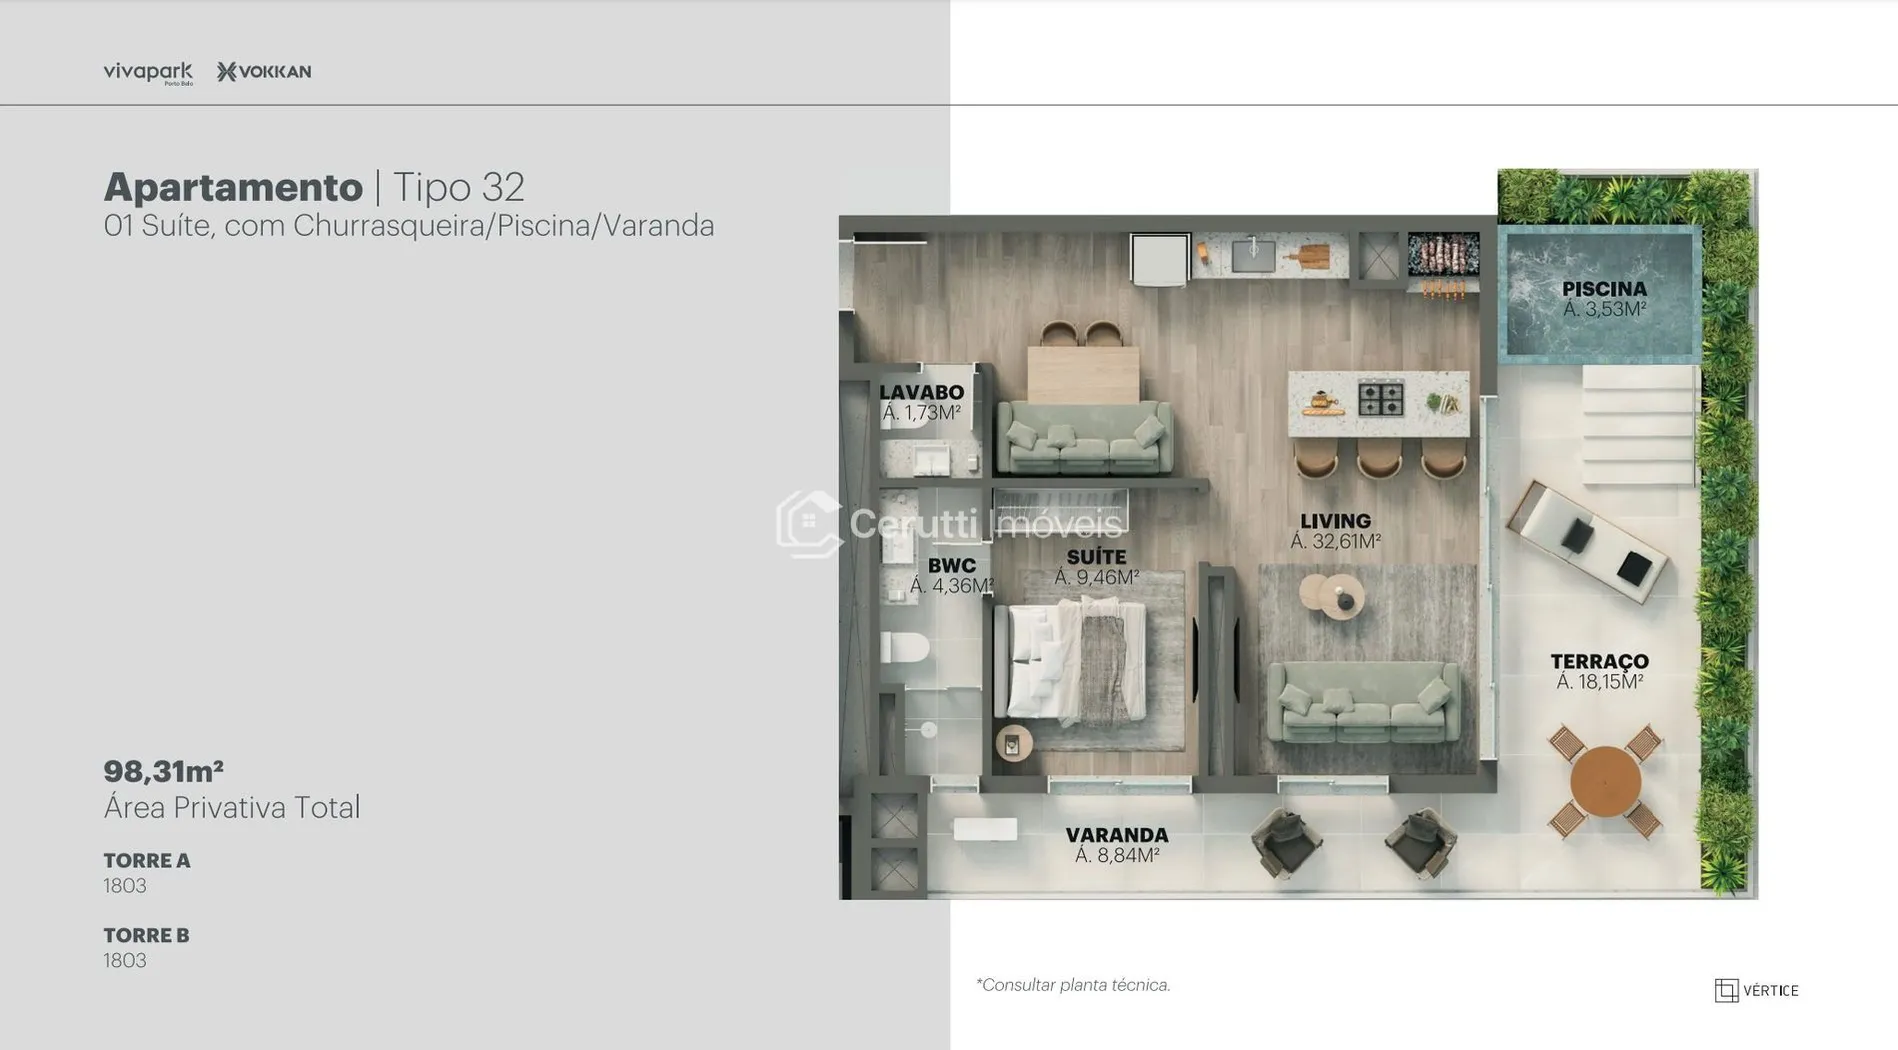
Task: Select the Living room area label
Action: click(x=1335, y=531)
